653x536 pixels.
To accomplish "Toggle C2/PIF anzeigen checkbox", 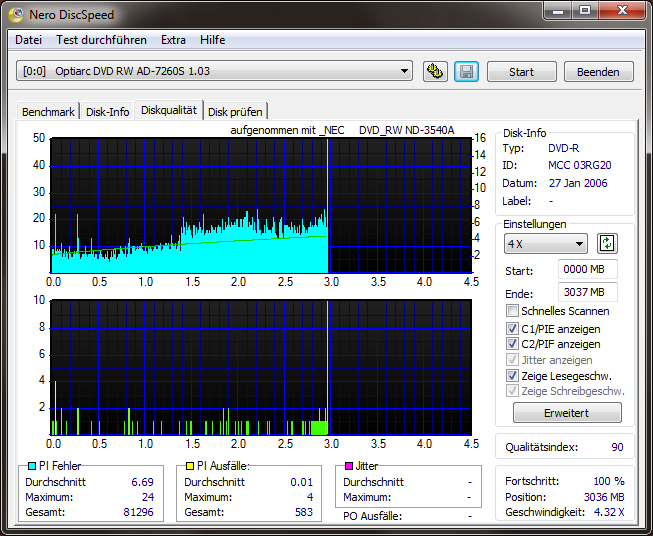I will tap(512, 344).
